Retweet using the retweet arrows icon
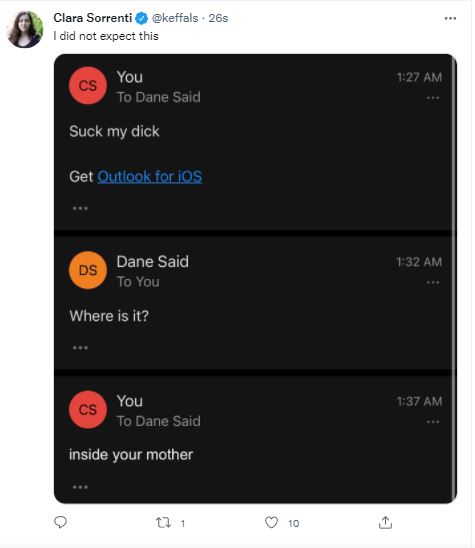Screen dimensions: 475x548 [163, 522]
